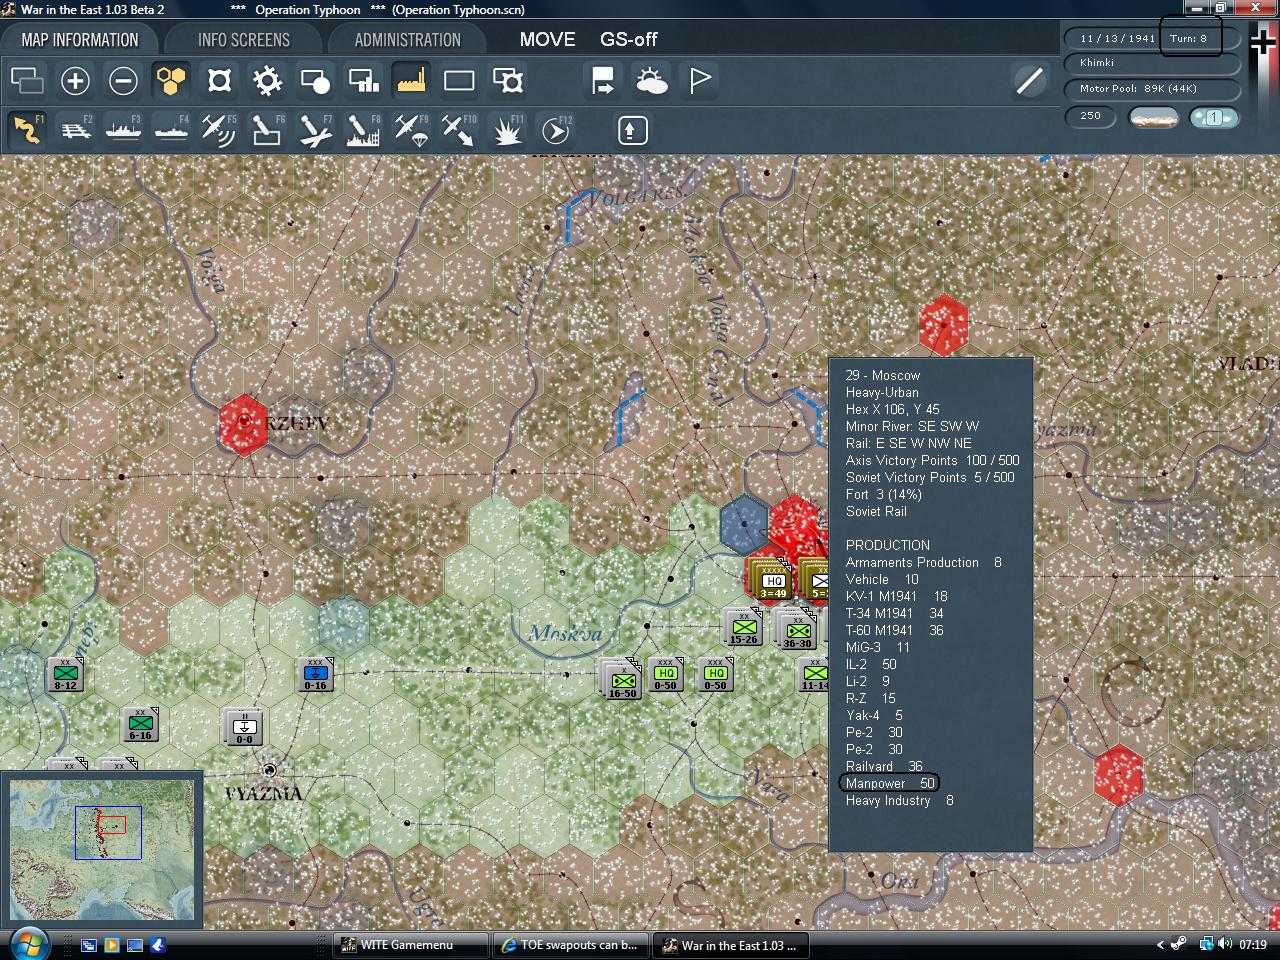Select Bomb airfield mode (F7)
This screenshot has height=960, width=1280.
coord(315,130)
